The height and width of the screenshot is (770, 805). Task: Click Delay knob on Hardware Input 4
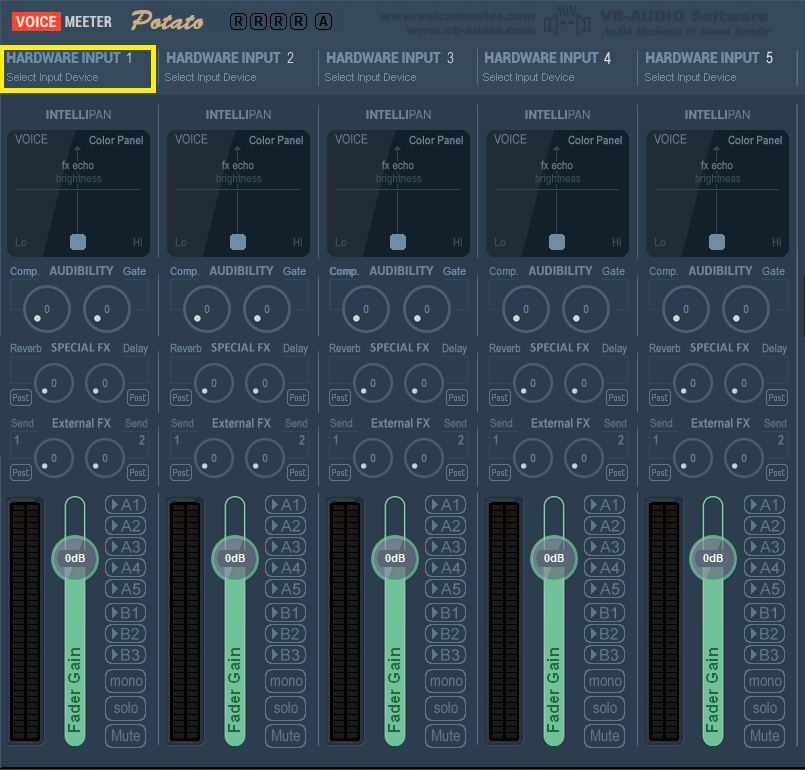[x=583, y=383]
